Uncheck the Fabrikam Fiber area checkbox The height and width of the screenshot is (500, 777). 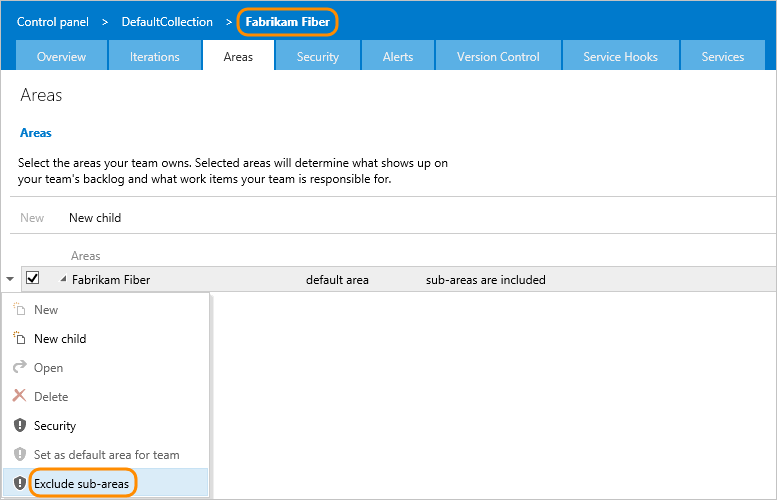point(33,278)
